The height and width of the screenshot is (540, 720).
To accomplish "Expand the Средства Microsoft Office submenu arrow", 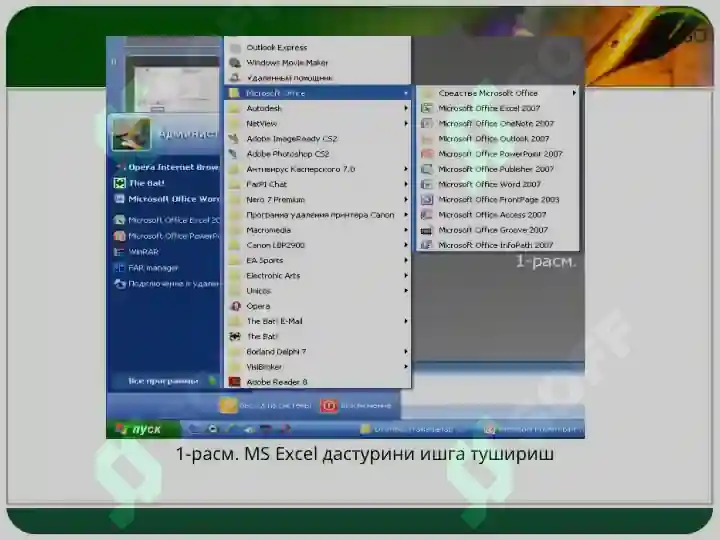I will [574, 93].
